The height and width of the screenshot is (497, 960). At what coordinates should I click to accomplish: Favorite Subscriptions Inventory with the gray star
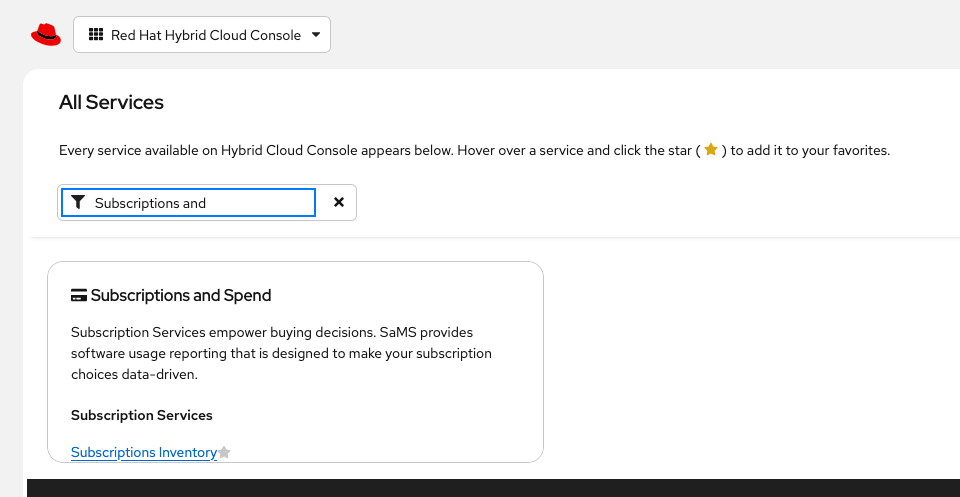[x=225, y=453]
